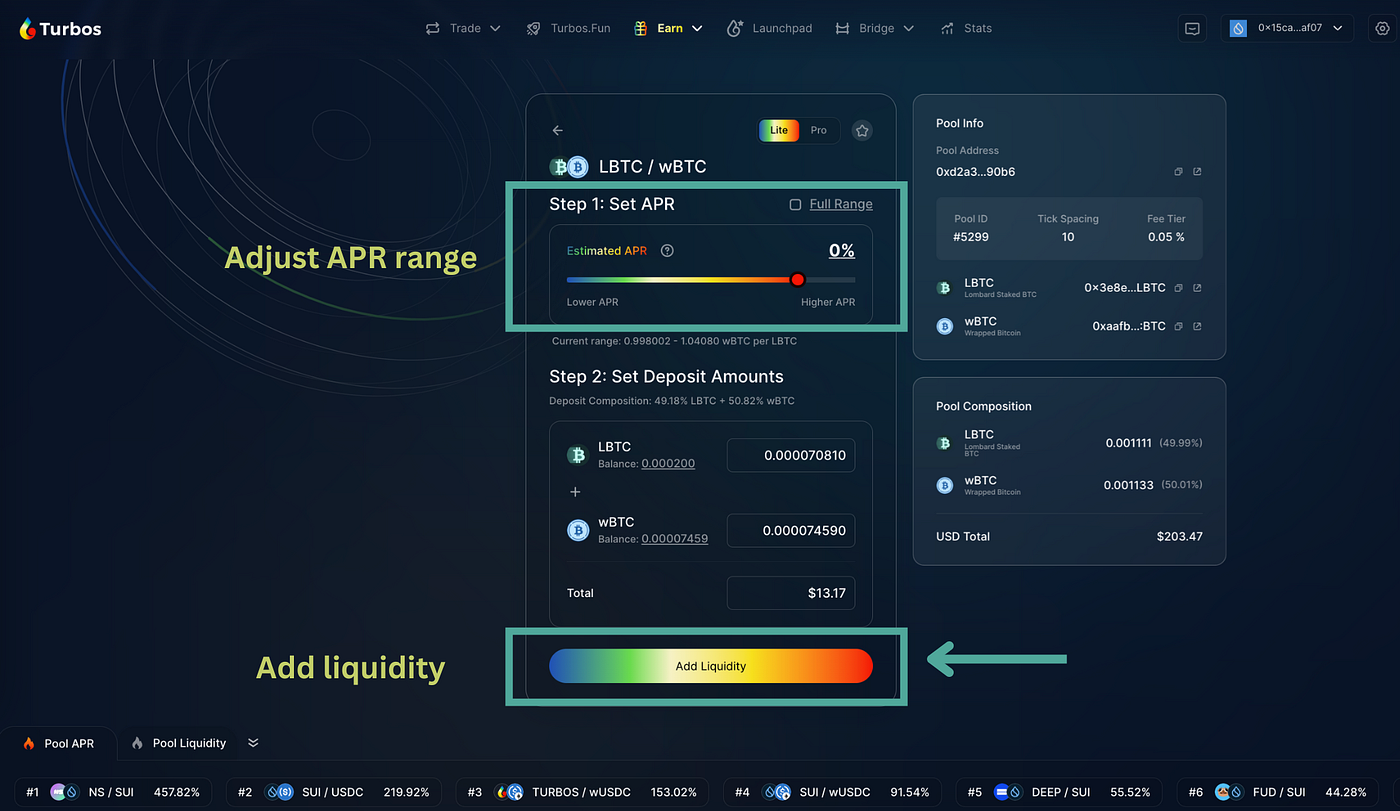Click the wBTC coin icon in deposit form
Screen dimensions: 1400x811
pos(577,530)
